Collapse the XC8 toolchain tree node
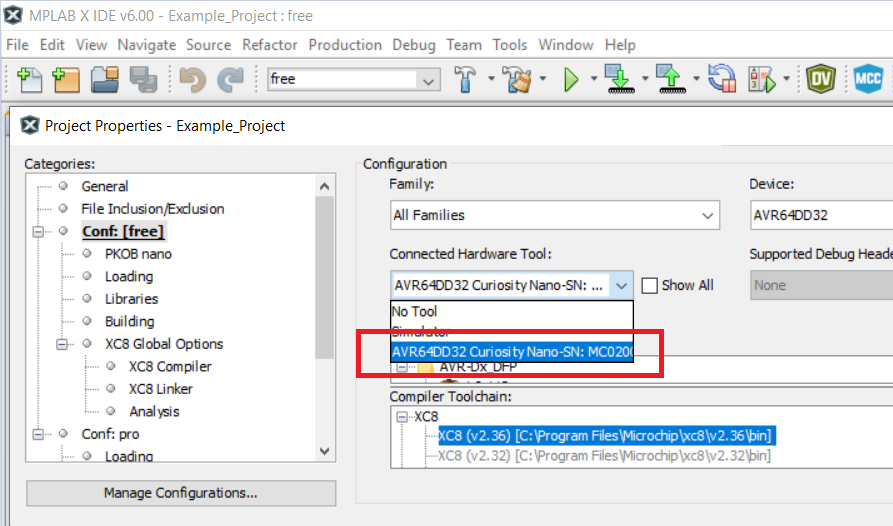Image resolution: width=893 pixels, height=526 pixels. tap(402, 417)
